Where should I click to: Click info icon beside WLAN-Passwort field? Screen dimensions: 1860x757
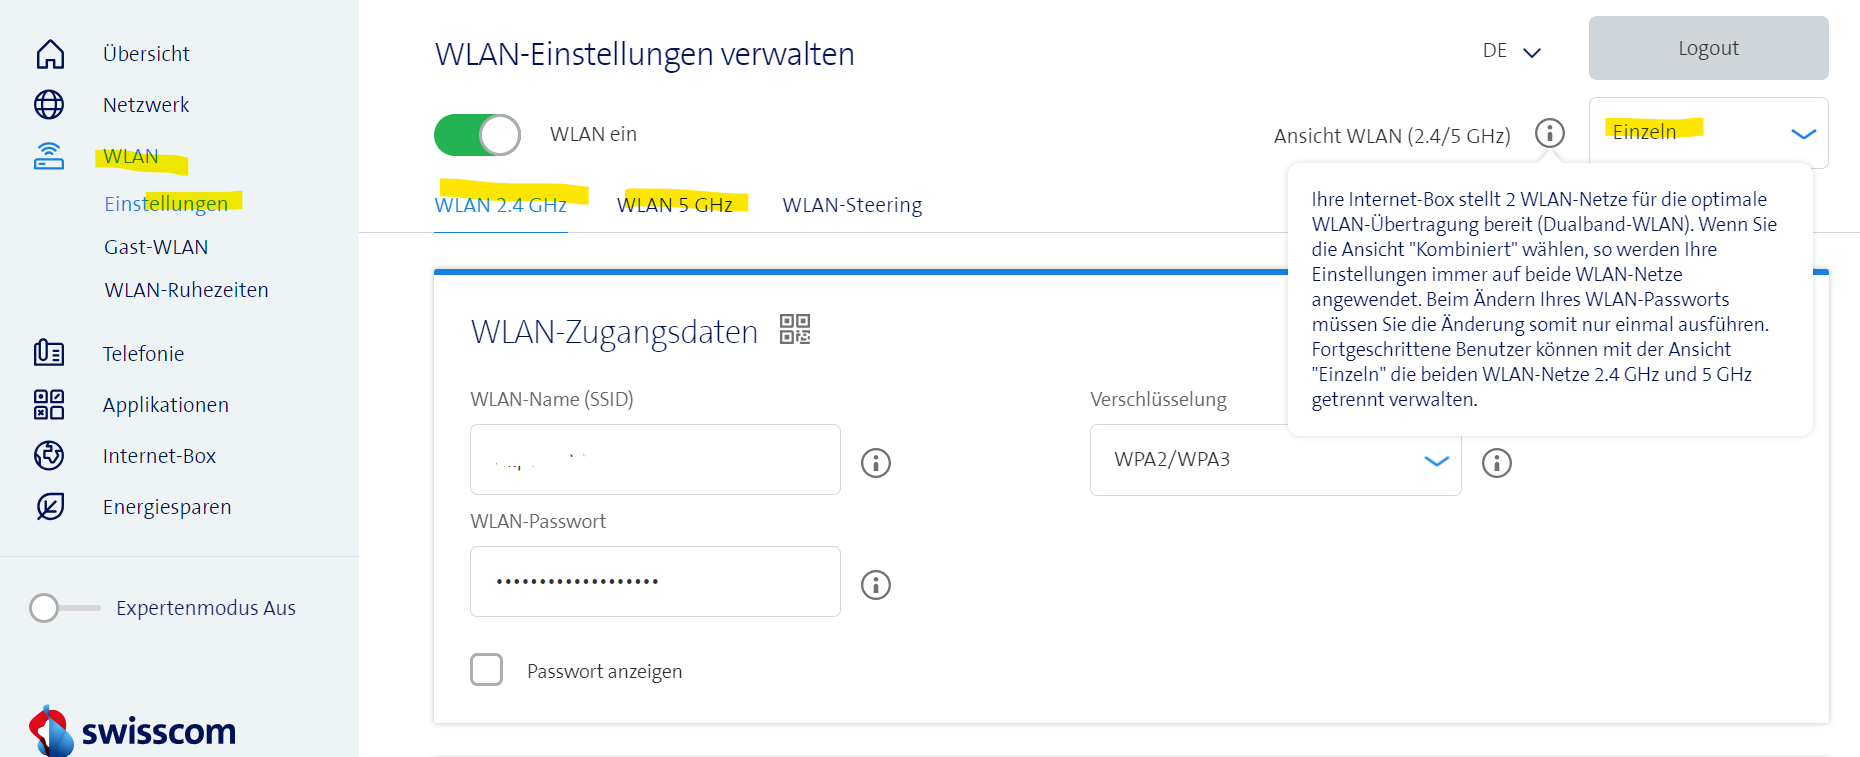[876, 585]
